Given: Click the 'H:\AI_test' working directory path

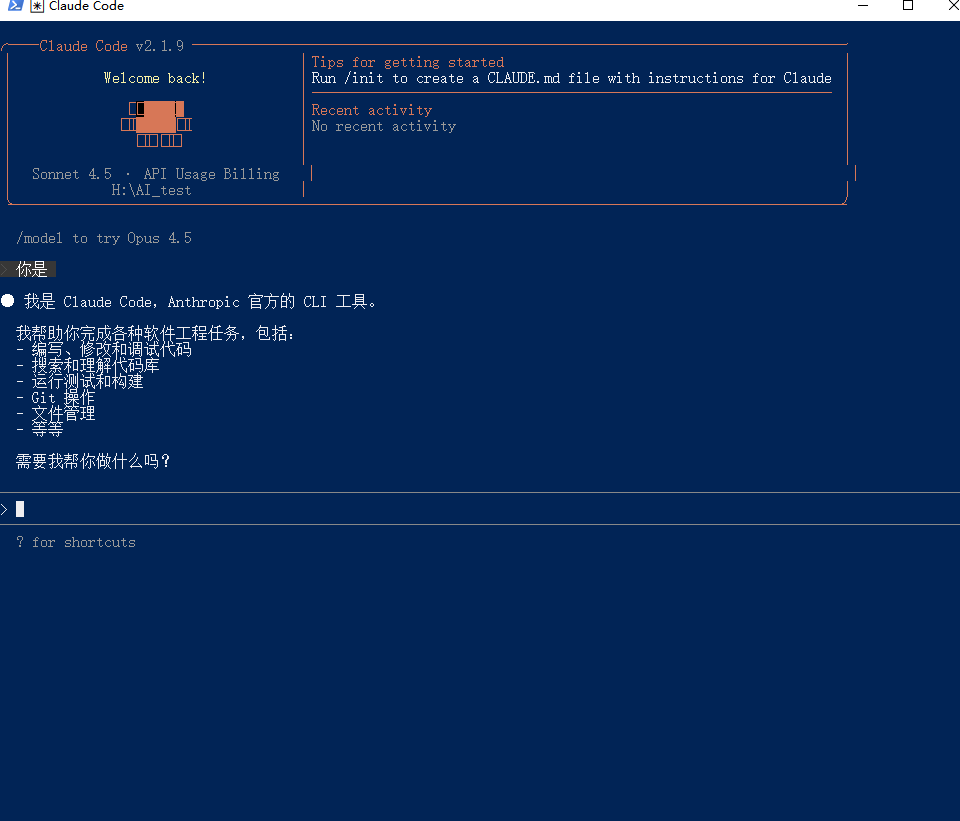Looking at the screenshot, I should 151,190.
